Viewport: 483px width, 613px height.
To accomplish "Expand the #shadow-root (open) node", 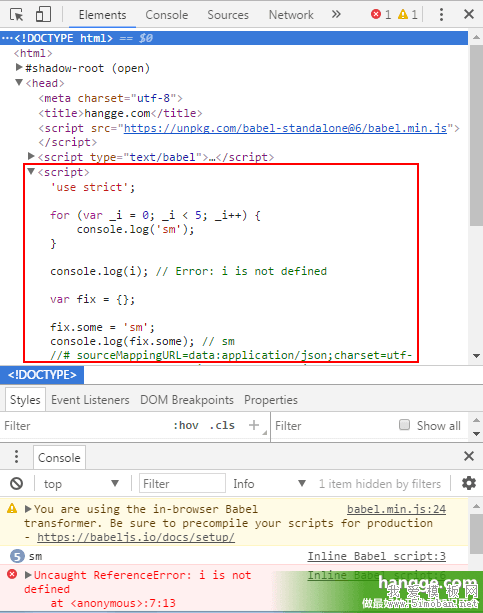I will point(18,67).
